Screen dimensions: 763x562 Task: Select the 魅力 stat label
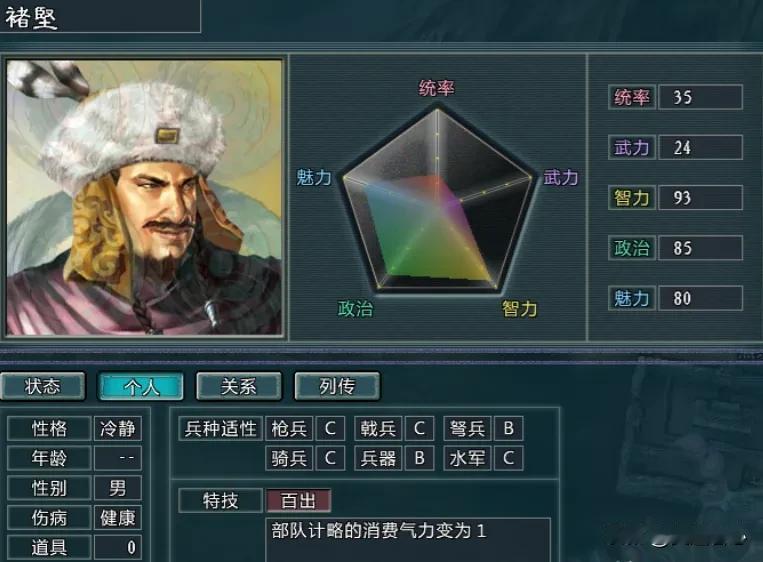[x=632, y=298]
